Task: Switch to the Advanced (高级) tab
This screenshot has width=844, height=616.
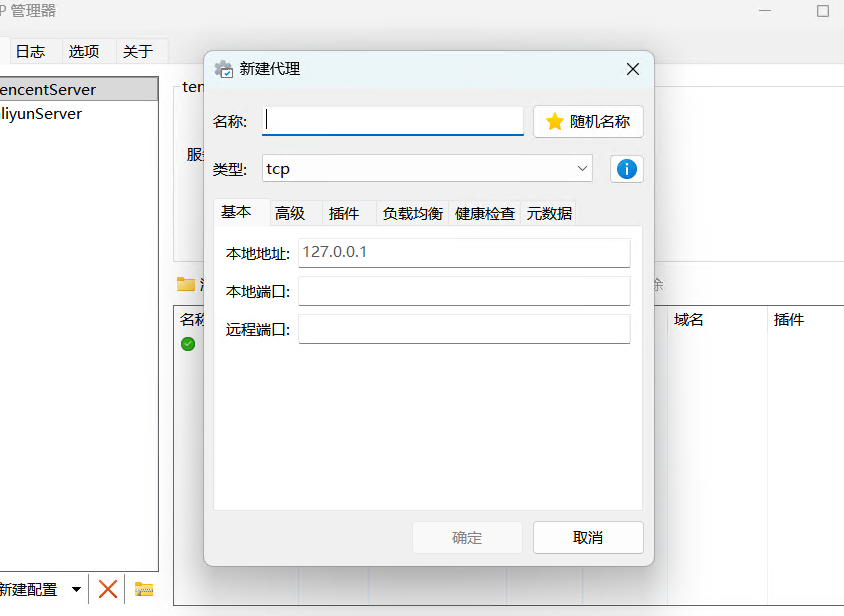Action: coord(290,213)
